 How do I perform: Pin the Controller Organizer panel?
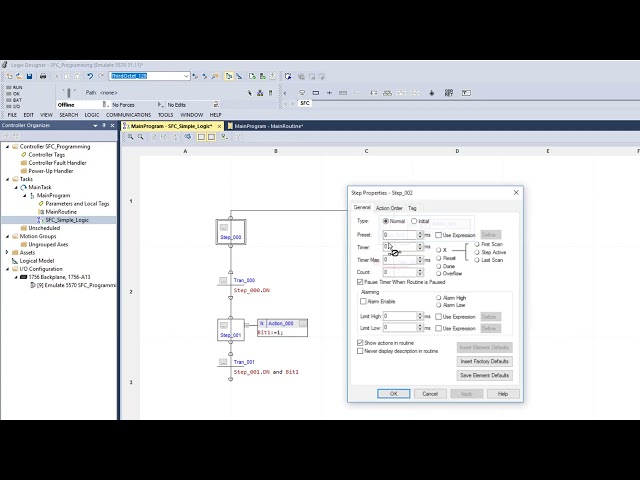(x=104, y=125)
